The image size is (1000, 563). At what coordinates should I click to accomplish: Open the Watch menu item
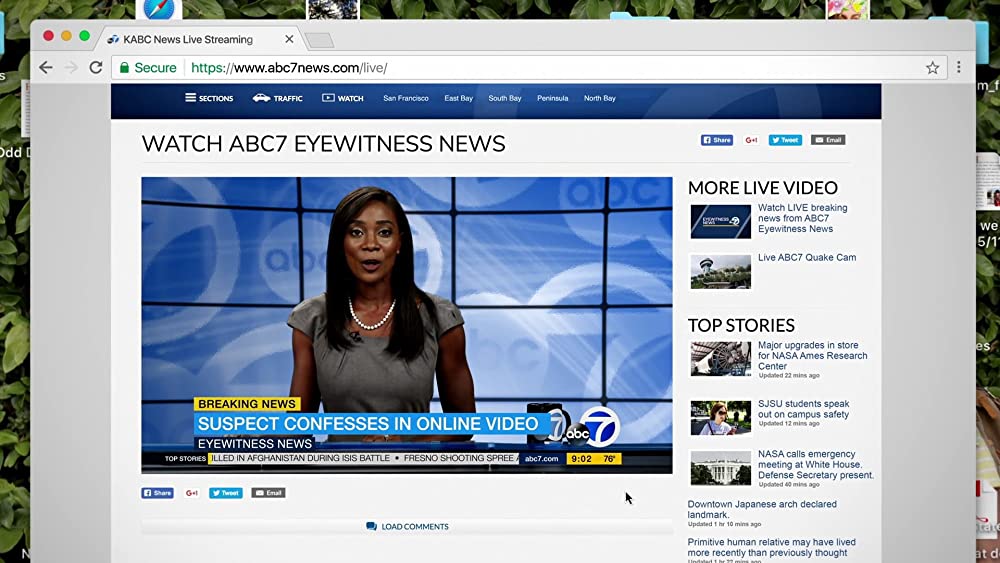point(342,98)
